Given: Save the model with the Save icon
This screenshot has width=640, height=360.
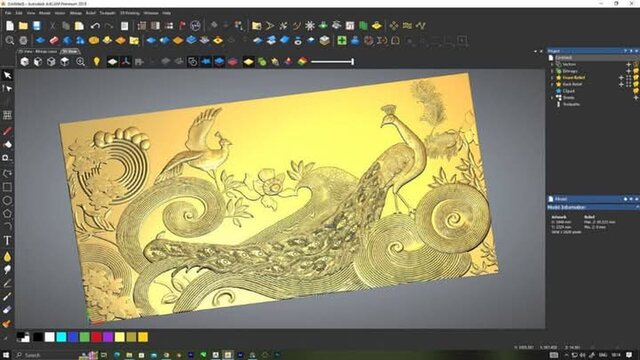Looking at the screenshot, I should (37, 26).
